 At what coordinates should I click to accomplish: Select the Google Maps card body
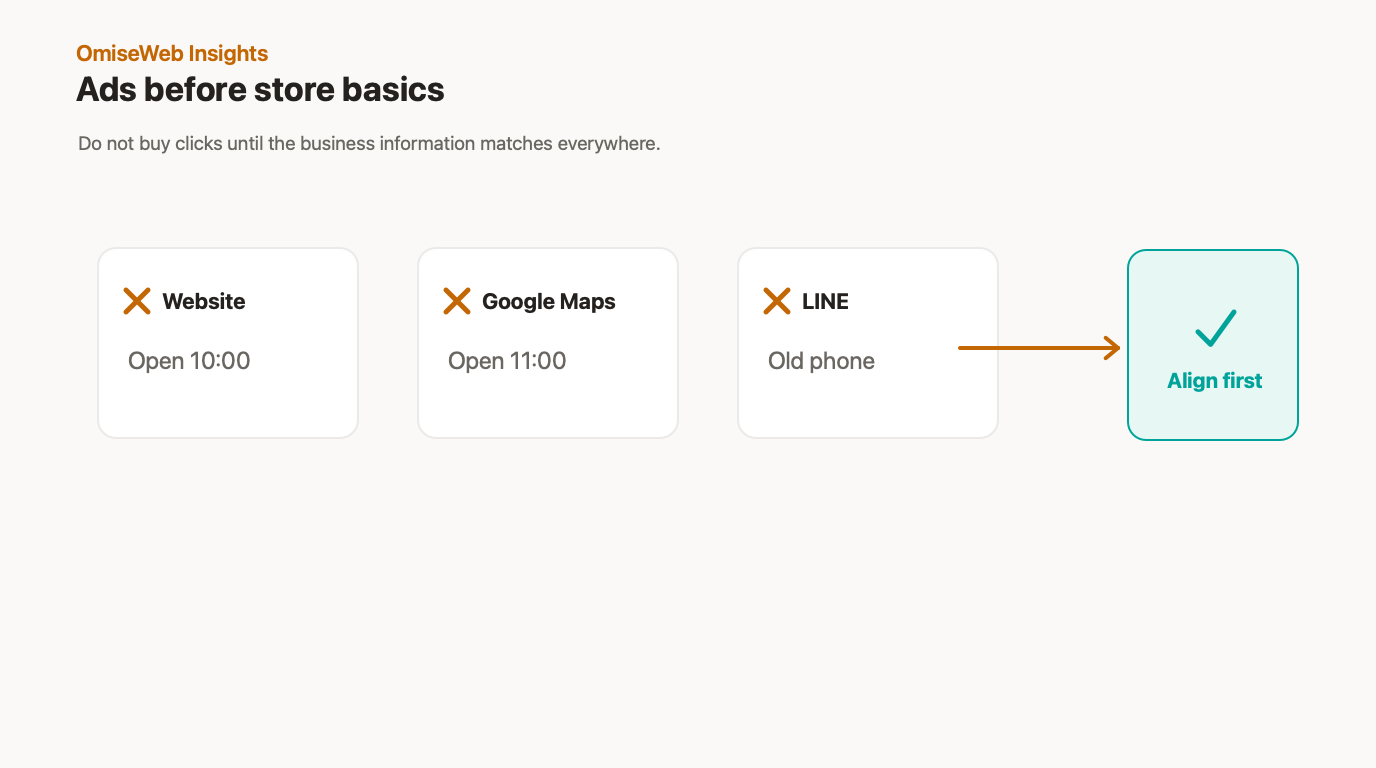click(548, 343)
